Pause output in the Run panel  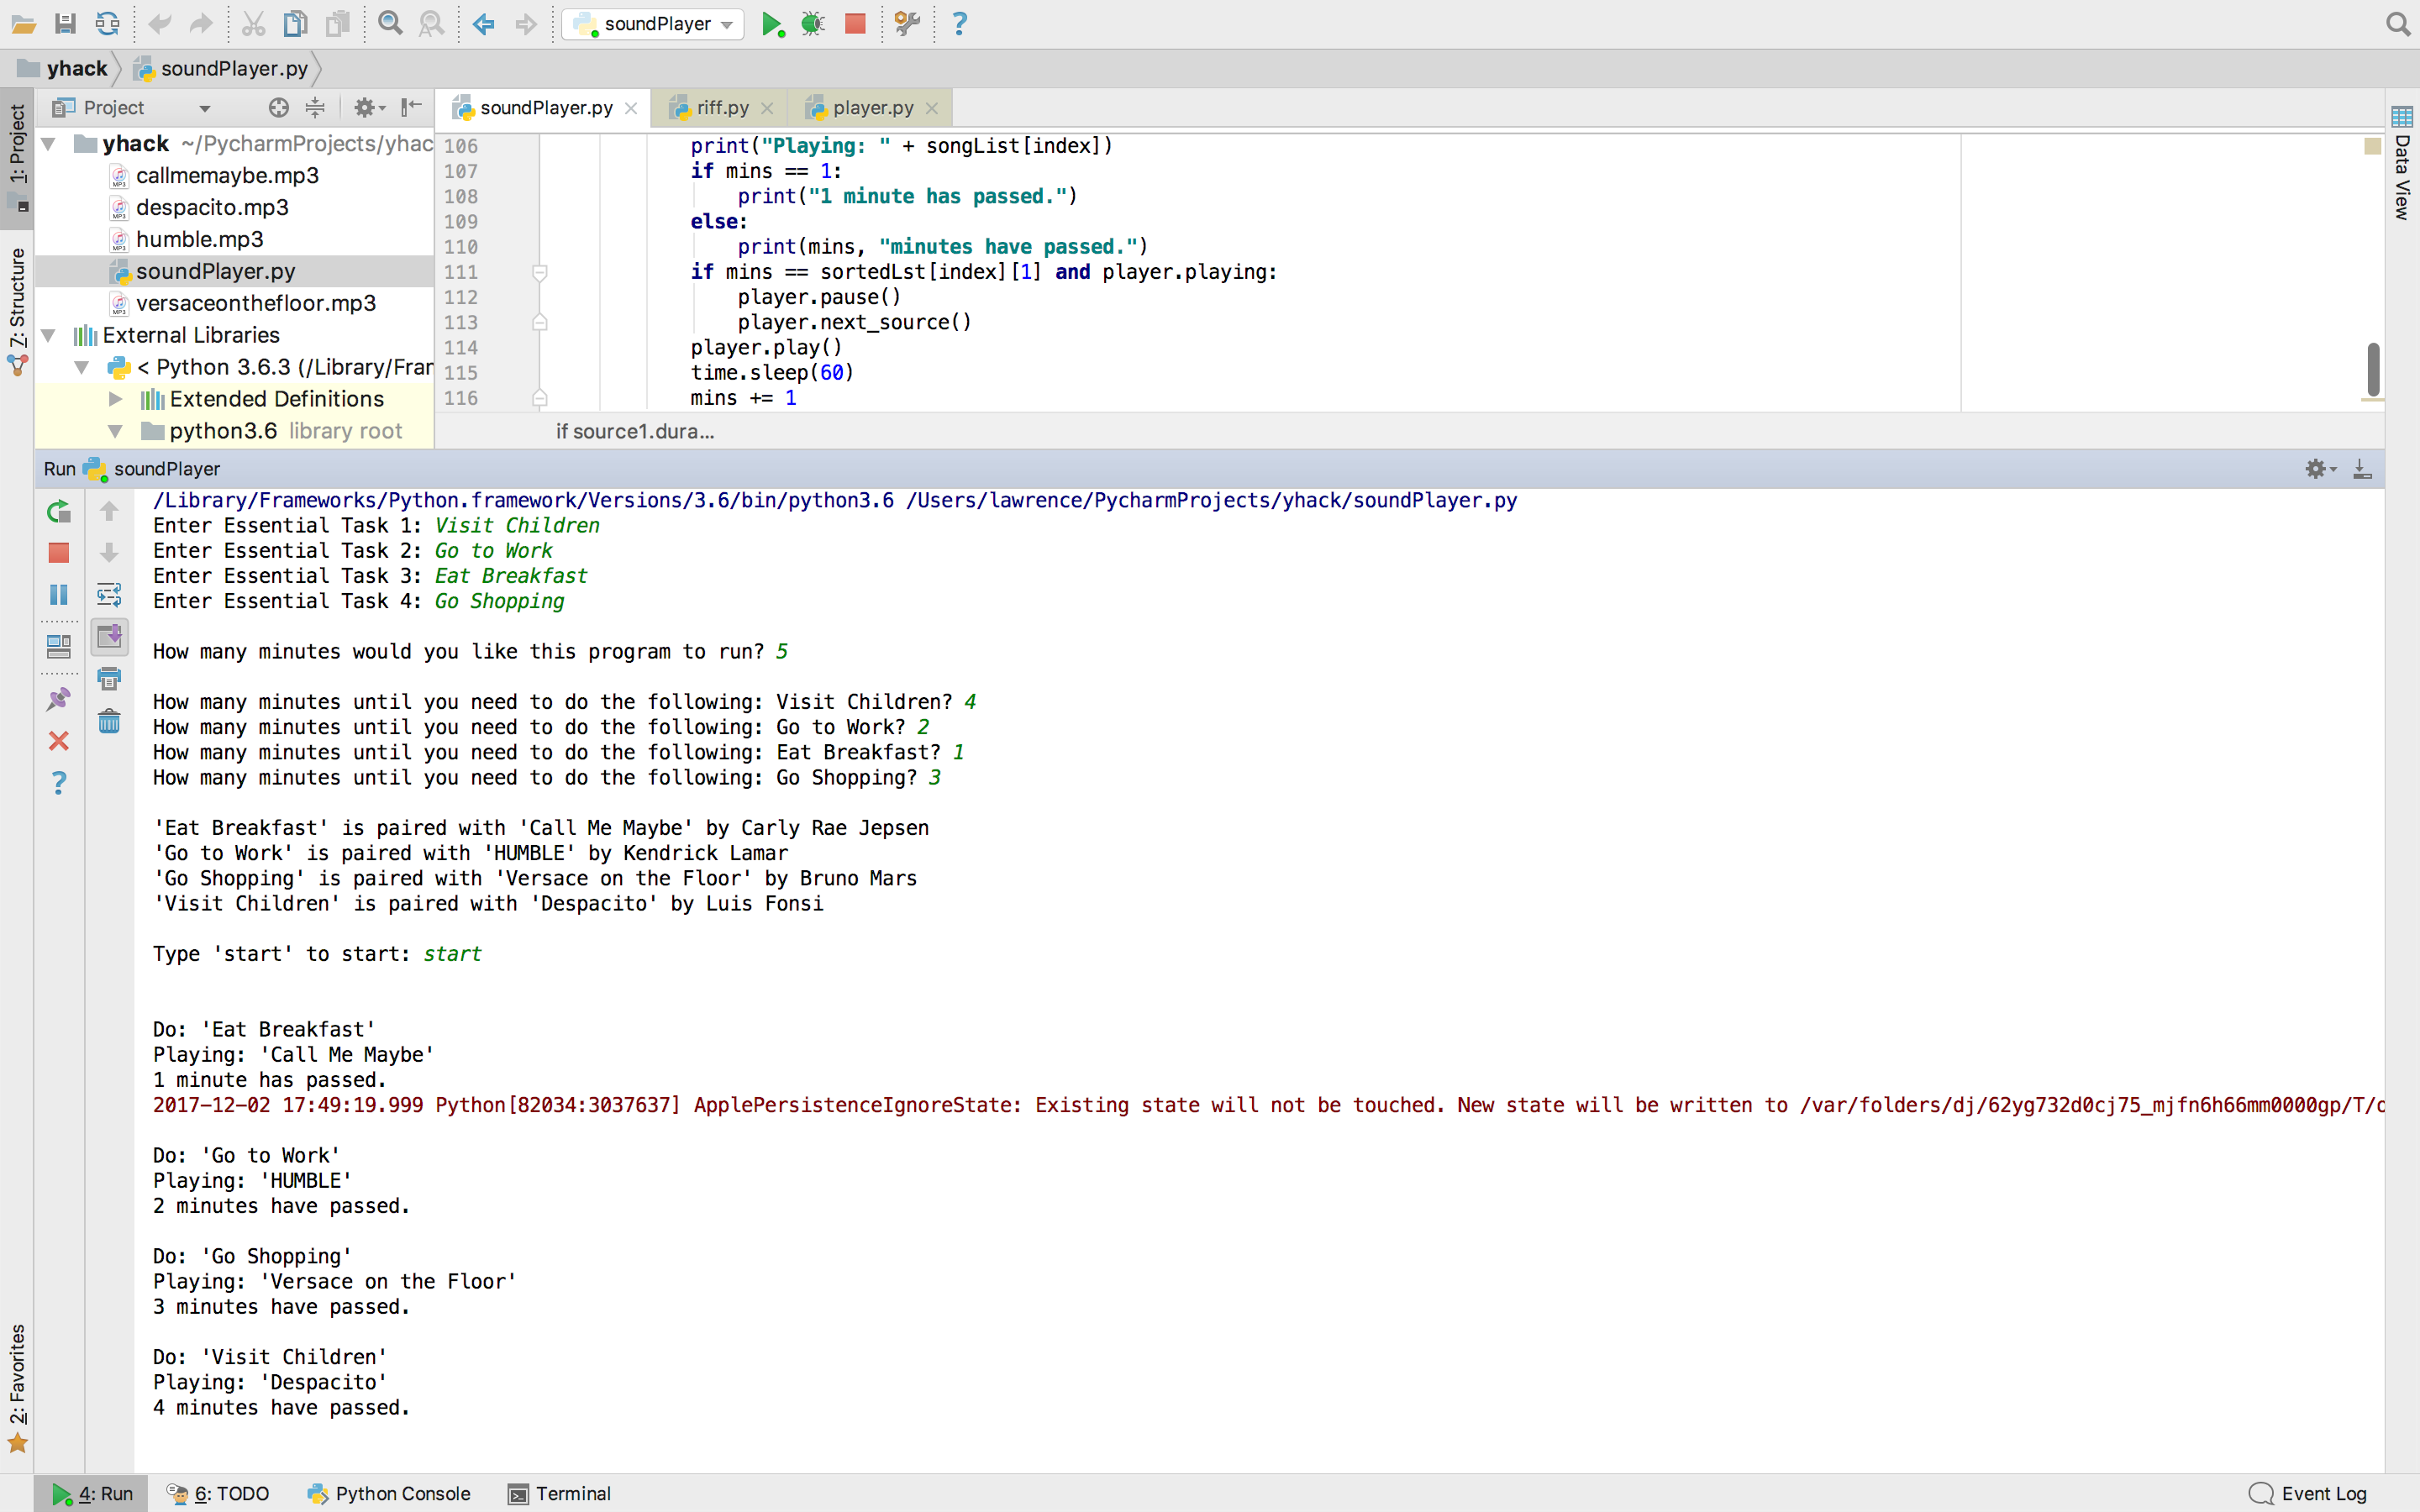click(x=59, y=595)
